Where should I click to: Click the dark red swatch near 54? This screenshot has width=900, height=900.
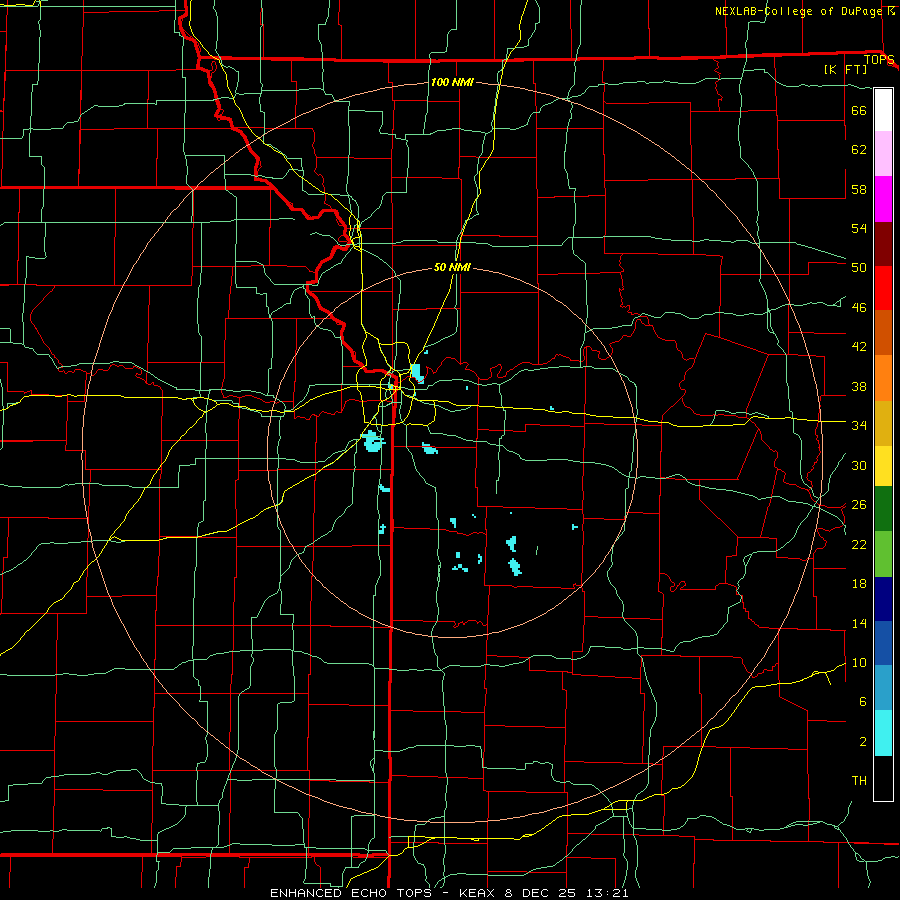pos(883,244)
